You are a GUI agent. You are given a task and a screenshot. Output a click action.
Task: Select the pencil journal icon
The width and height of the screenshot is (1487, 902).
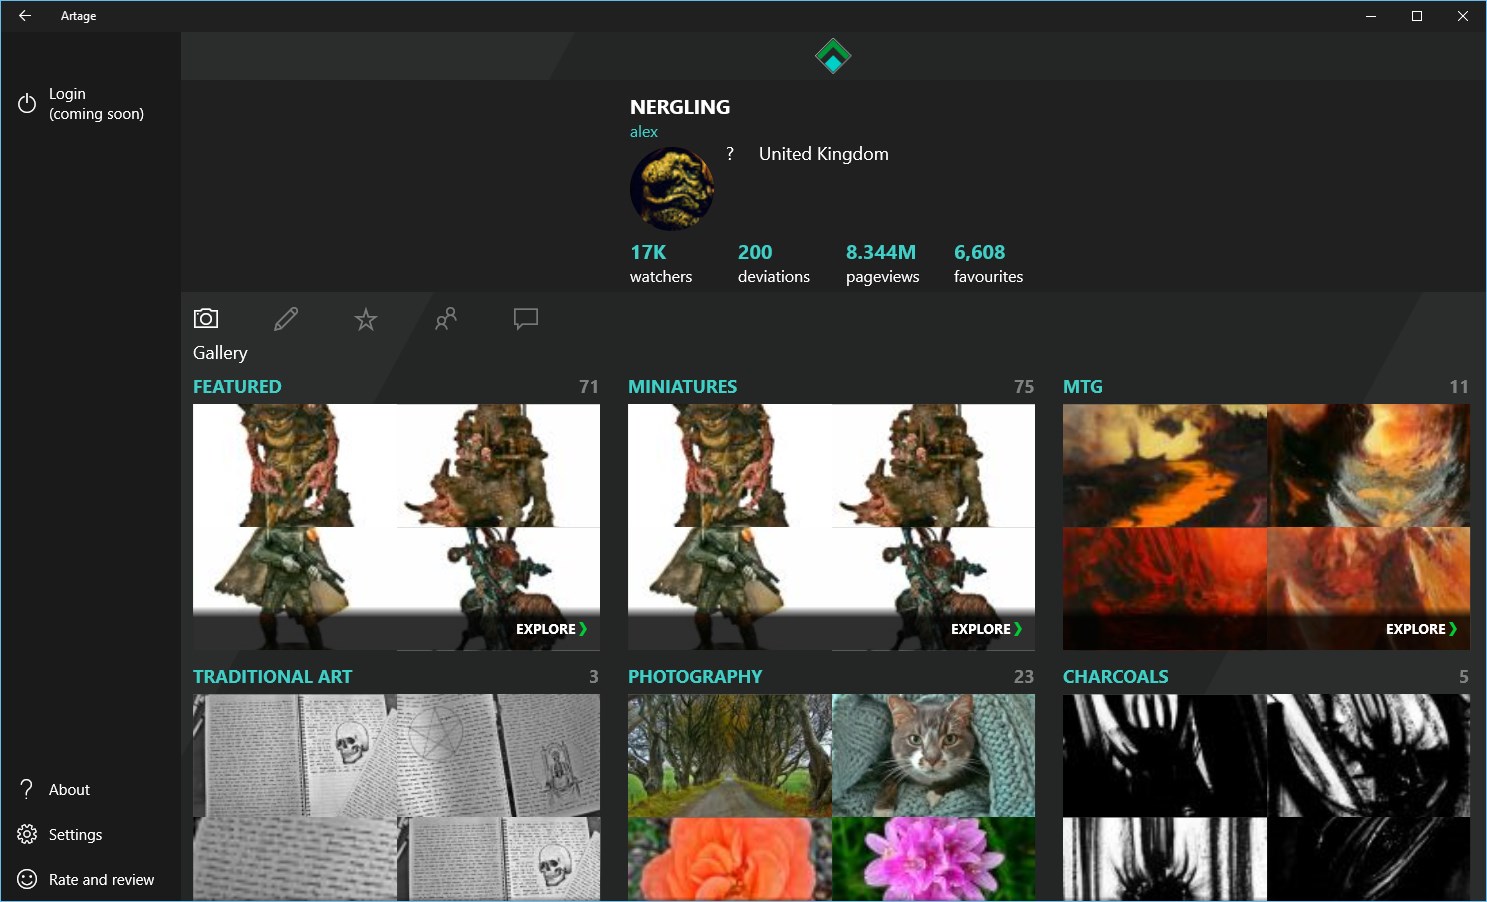tap(286, 318)
